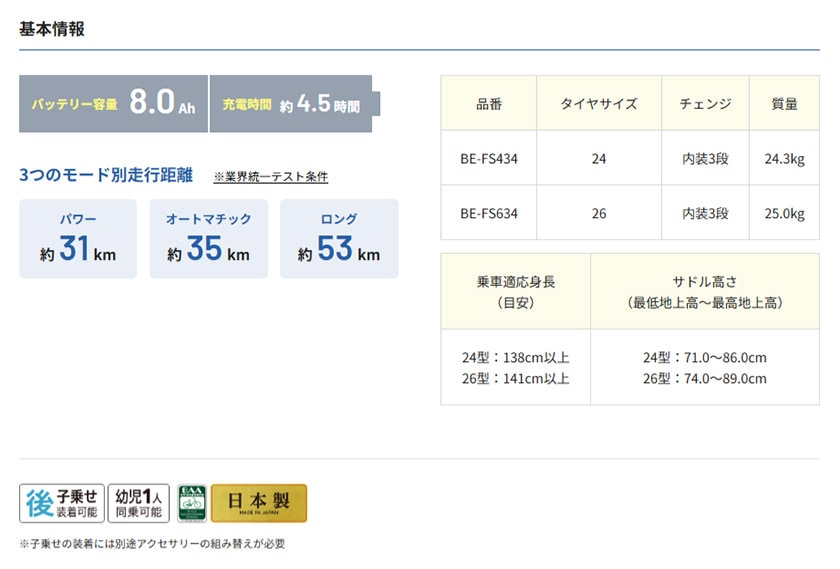840x569 pixels.
Task: Select the BE-FS434 model cell
Action: (x=489, y=159)
